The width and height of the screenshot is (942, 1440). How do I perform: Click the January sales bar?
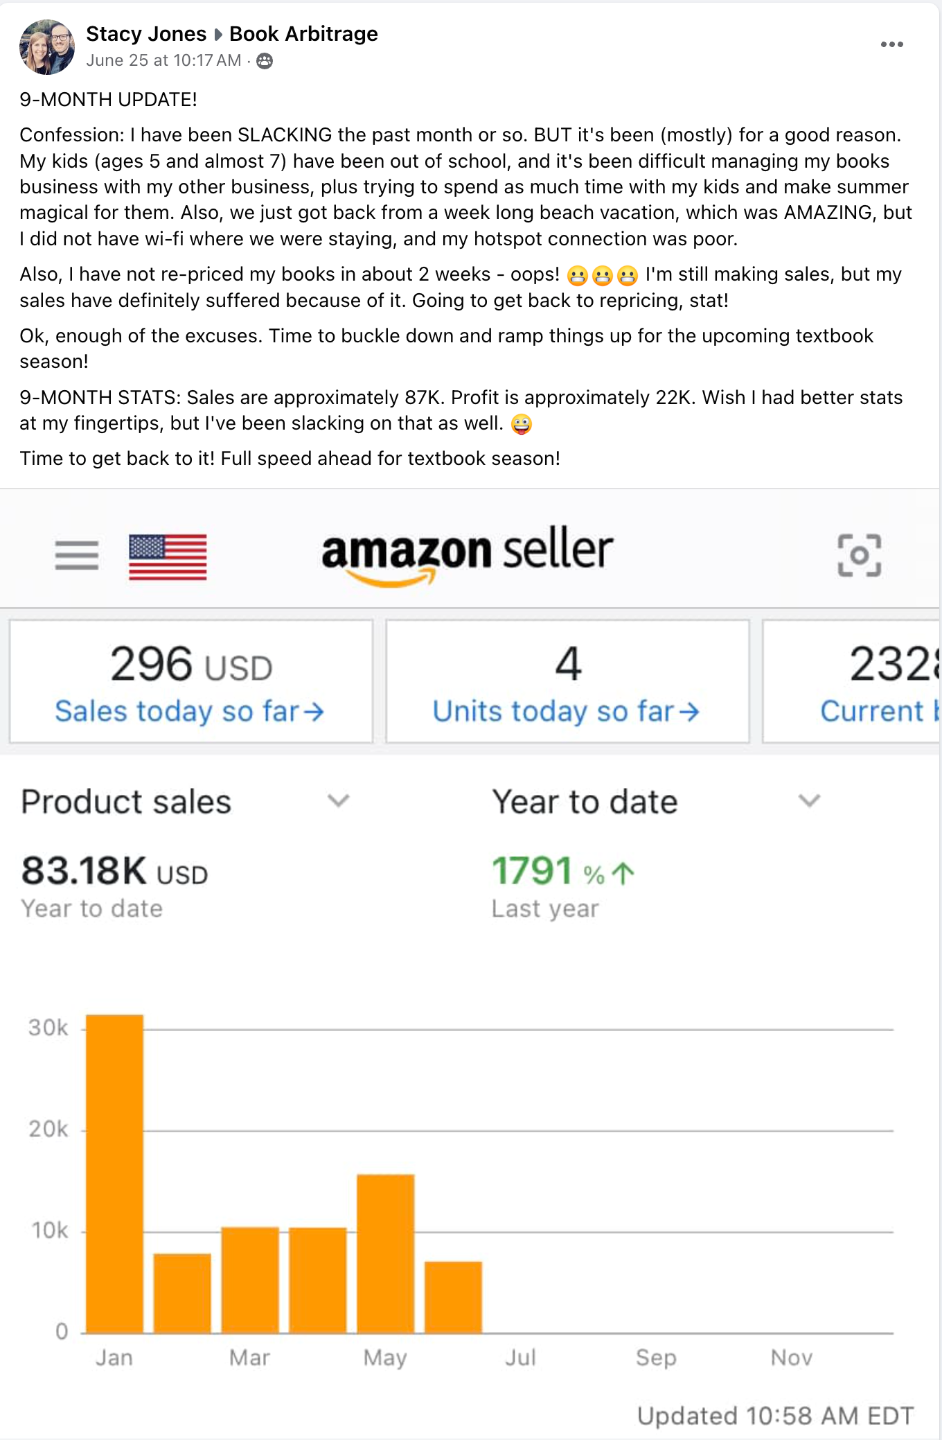point(115,1173)
